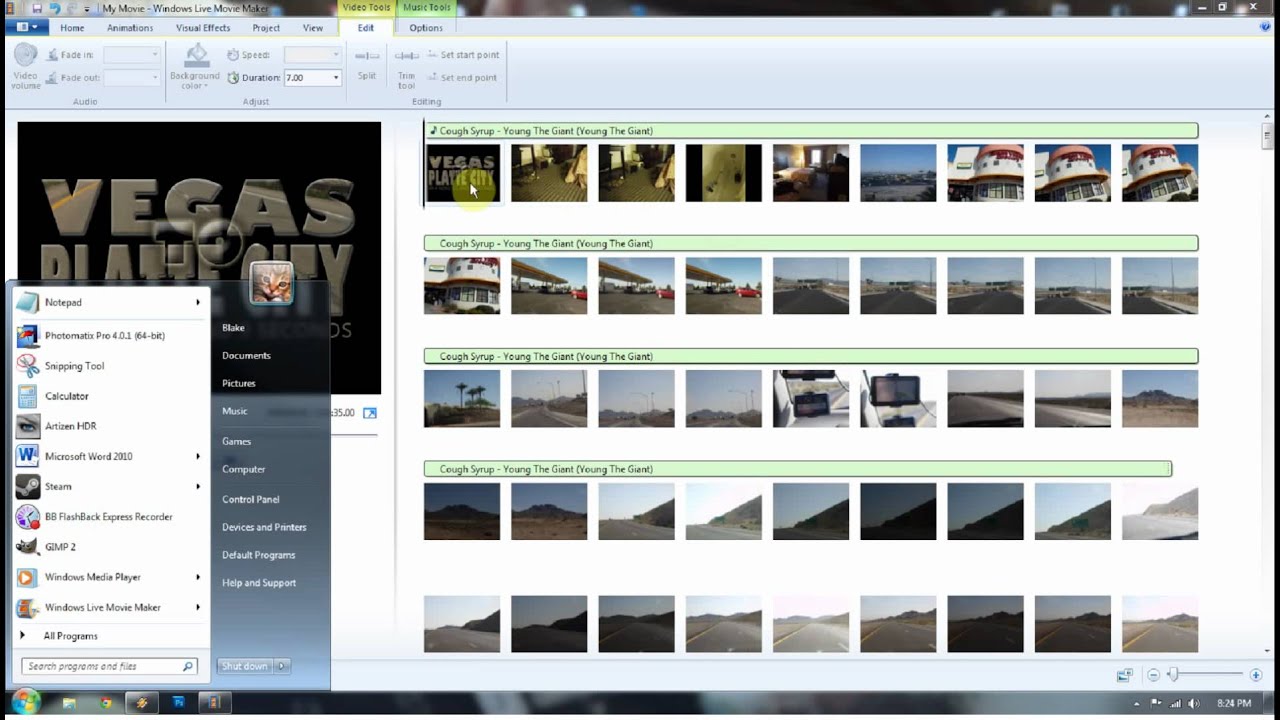
Task: Show hidden system tray icons arrow
Action: [1139, 703]
